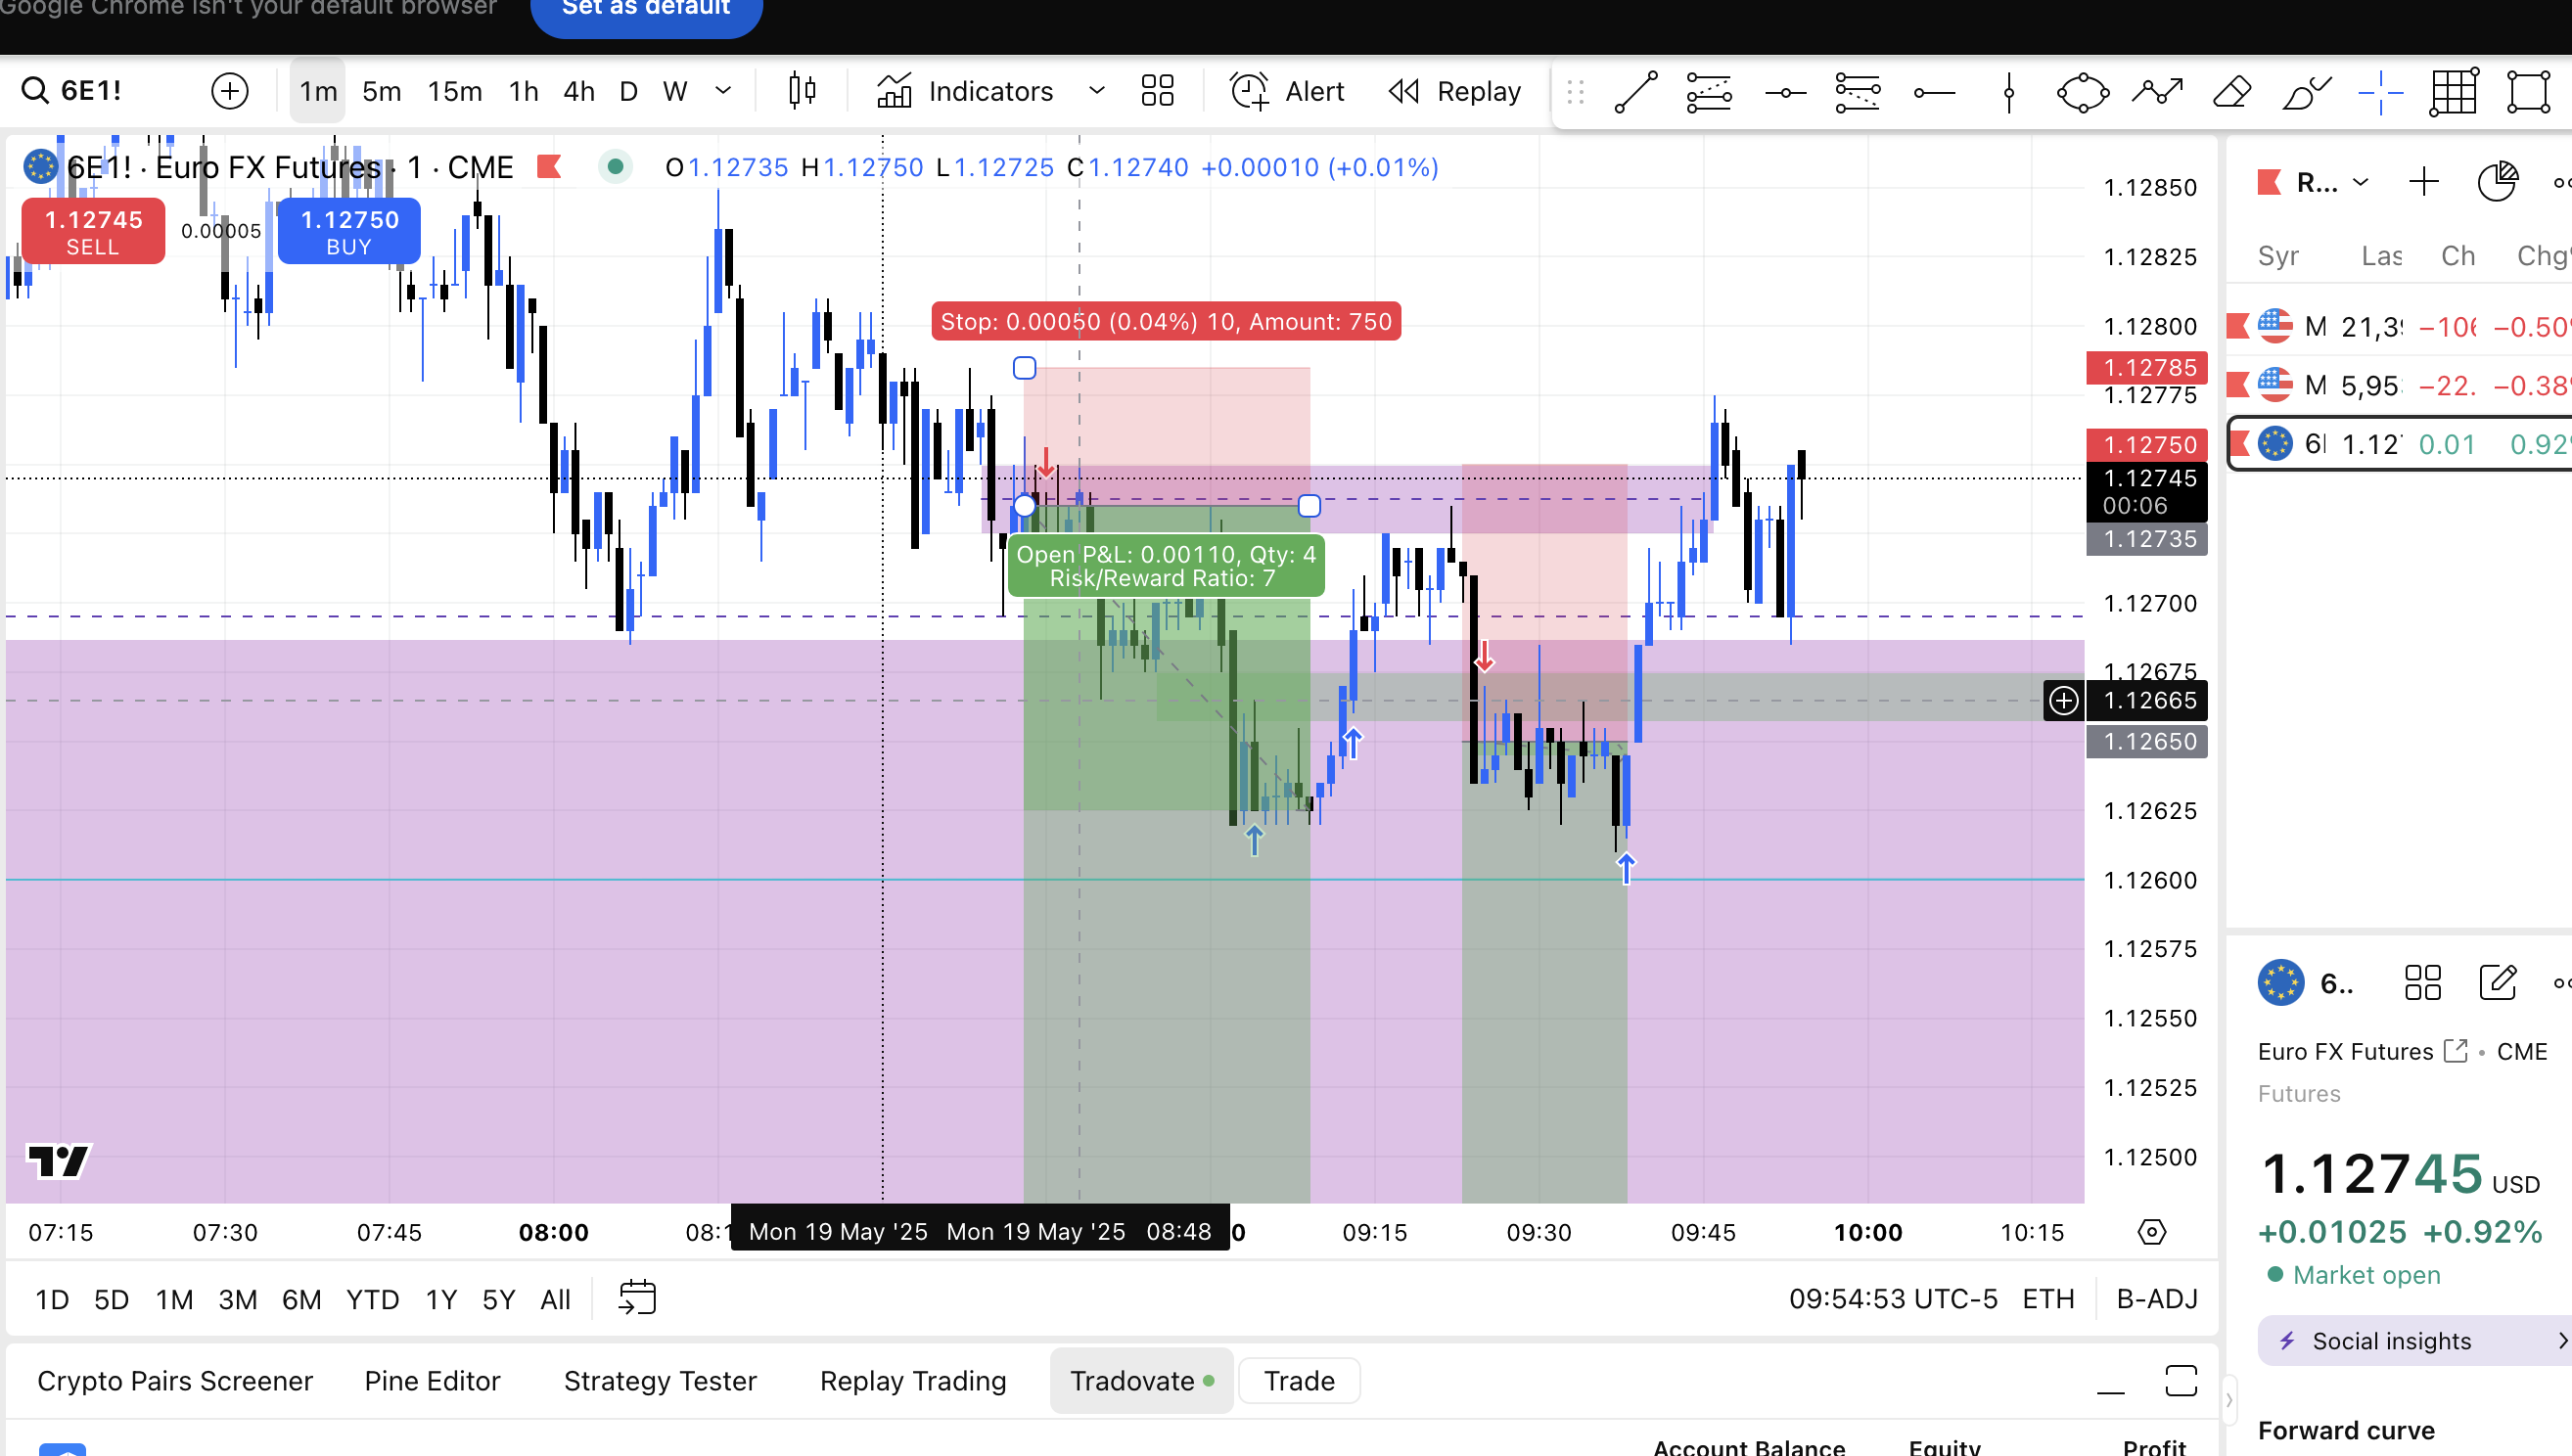
Task: Click the eraser tool icon
Action: pos(2231,92)
